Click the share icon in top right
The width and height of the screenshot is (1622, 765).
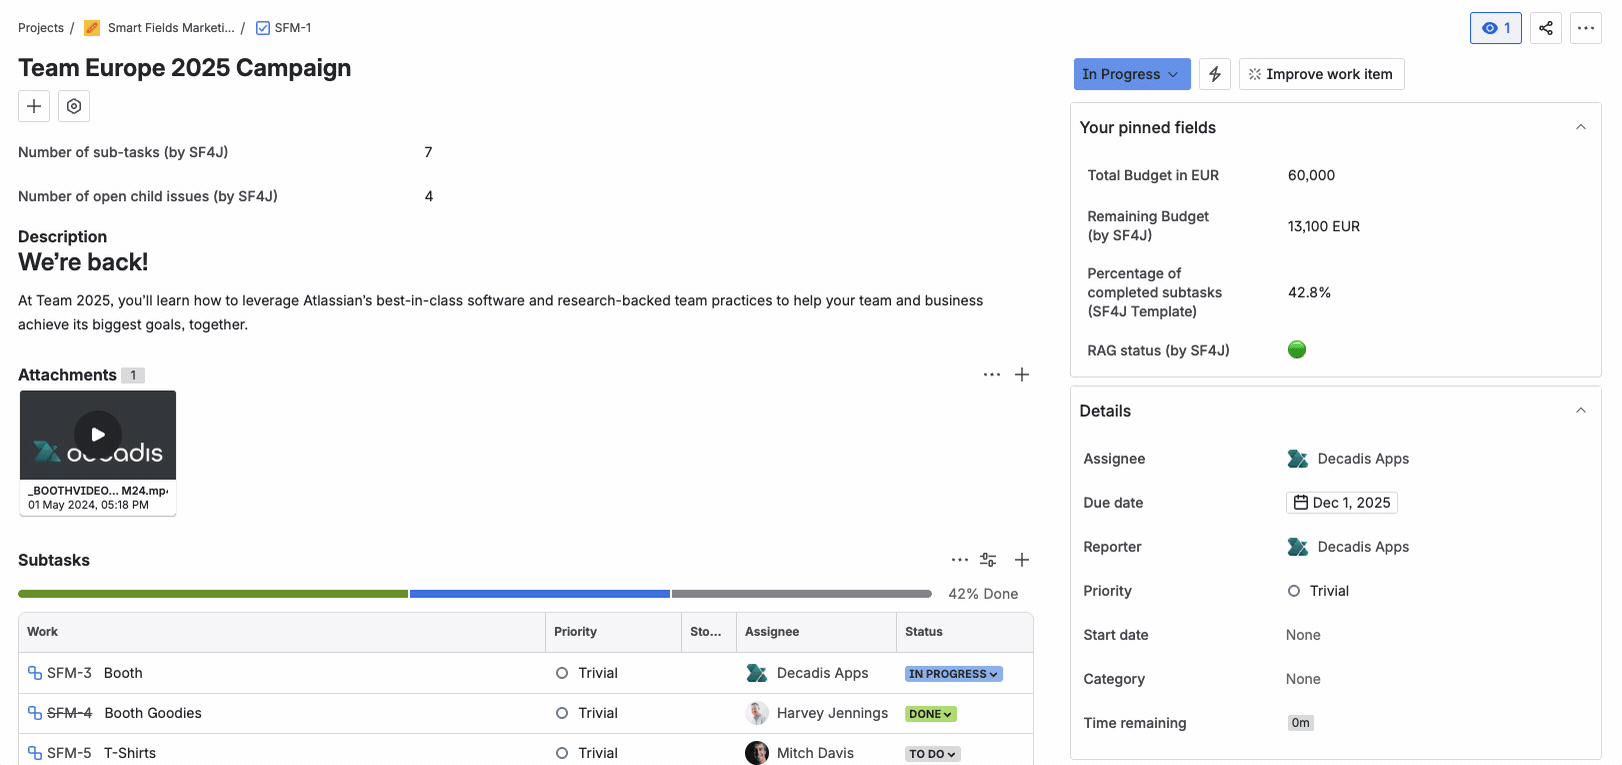1545,28
